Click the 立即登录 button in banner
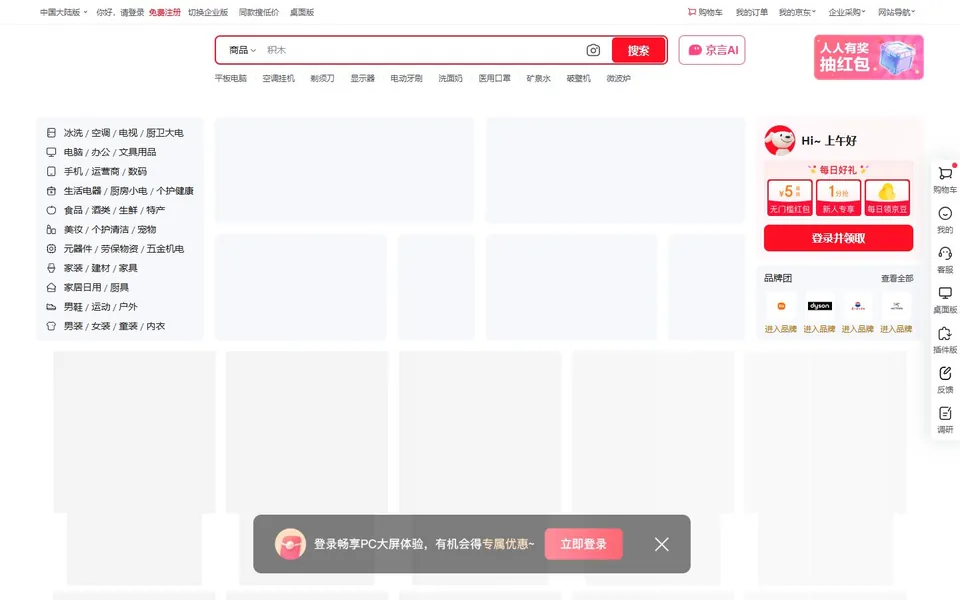 pos(583,544)
